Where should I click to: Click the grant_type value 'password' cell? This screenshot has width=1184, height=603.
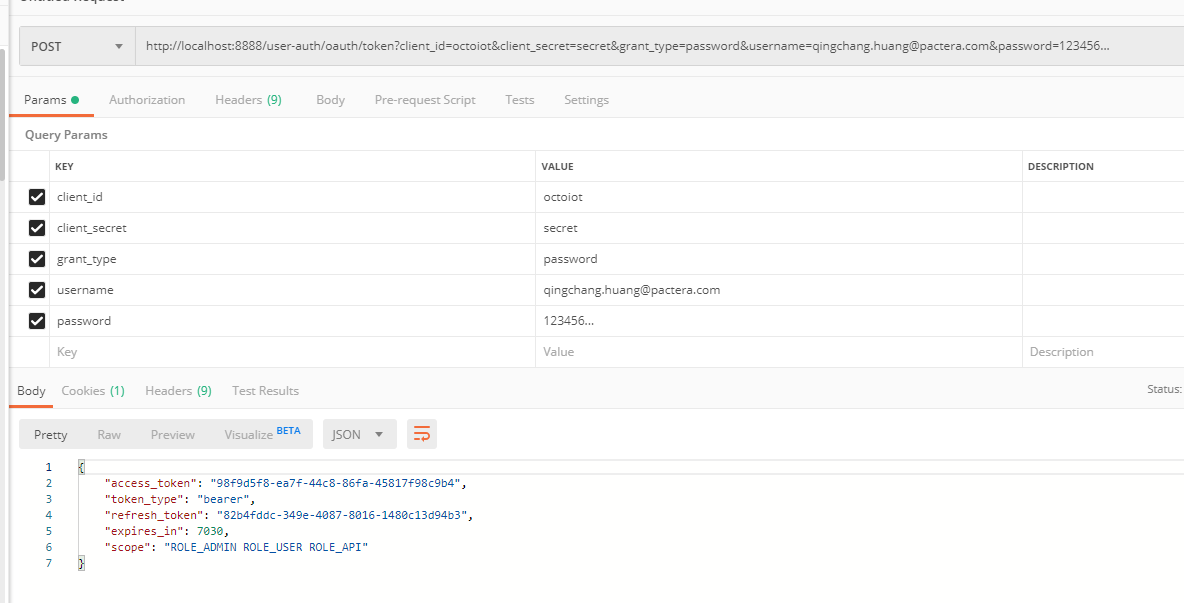point(779,259)
